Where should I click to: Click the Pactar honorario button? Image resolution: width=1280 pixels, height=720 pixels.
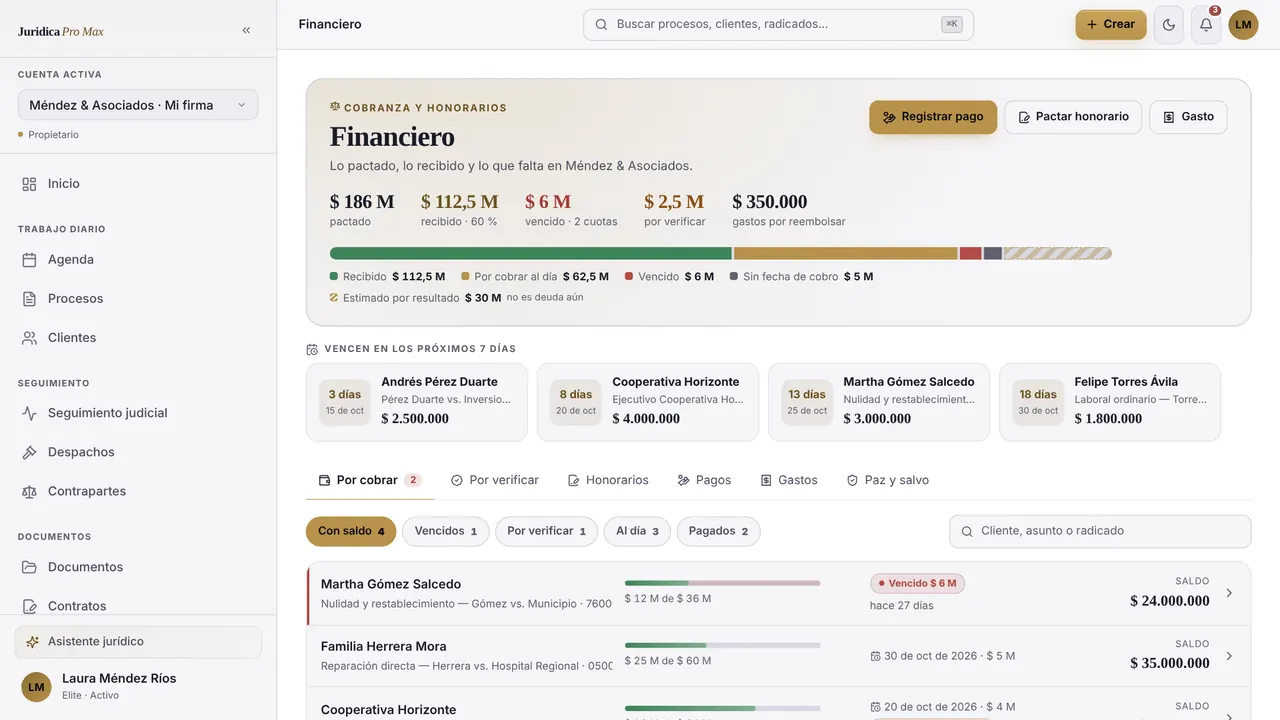1074,117
